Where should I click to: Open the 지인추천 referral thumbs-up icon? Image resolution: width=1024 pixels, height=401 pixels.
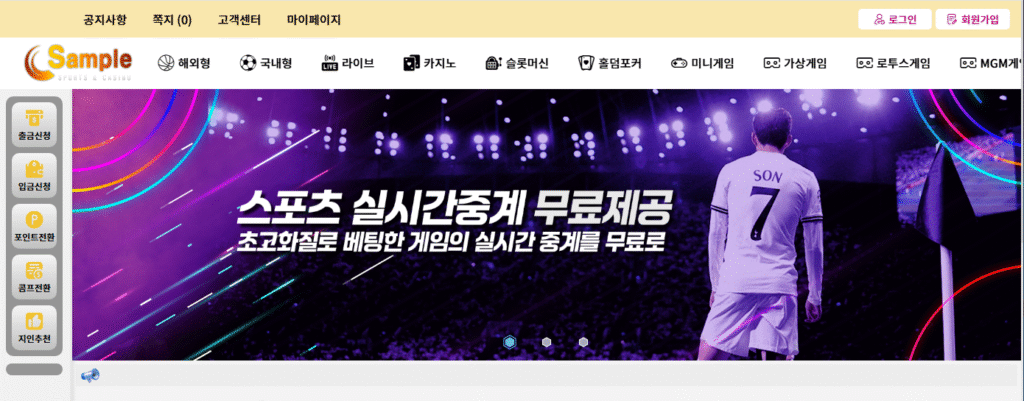click(x=34, y=329)
